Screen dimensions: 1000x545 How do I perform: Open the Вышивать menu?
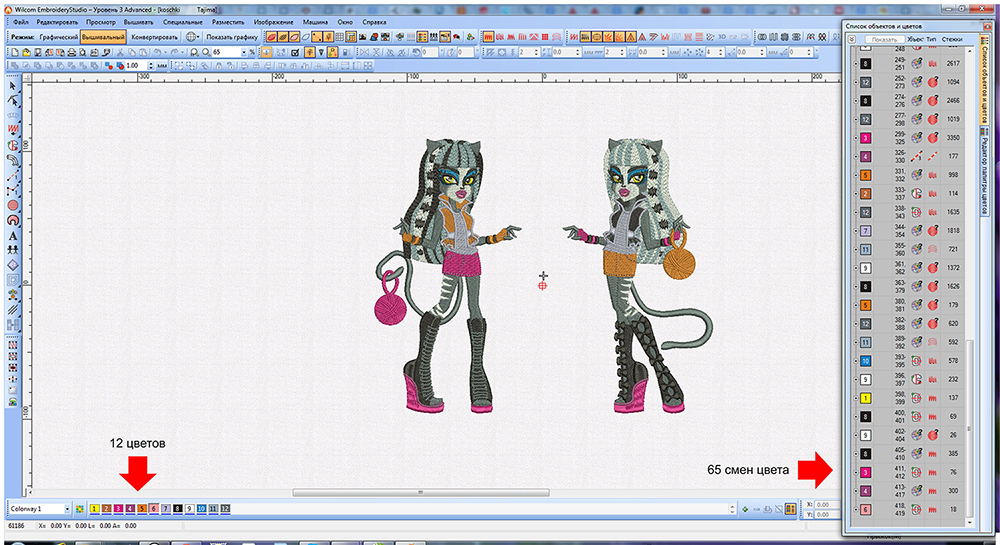(138, 21)
